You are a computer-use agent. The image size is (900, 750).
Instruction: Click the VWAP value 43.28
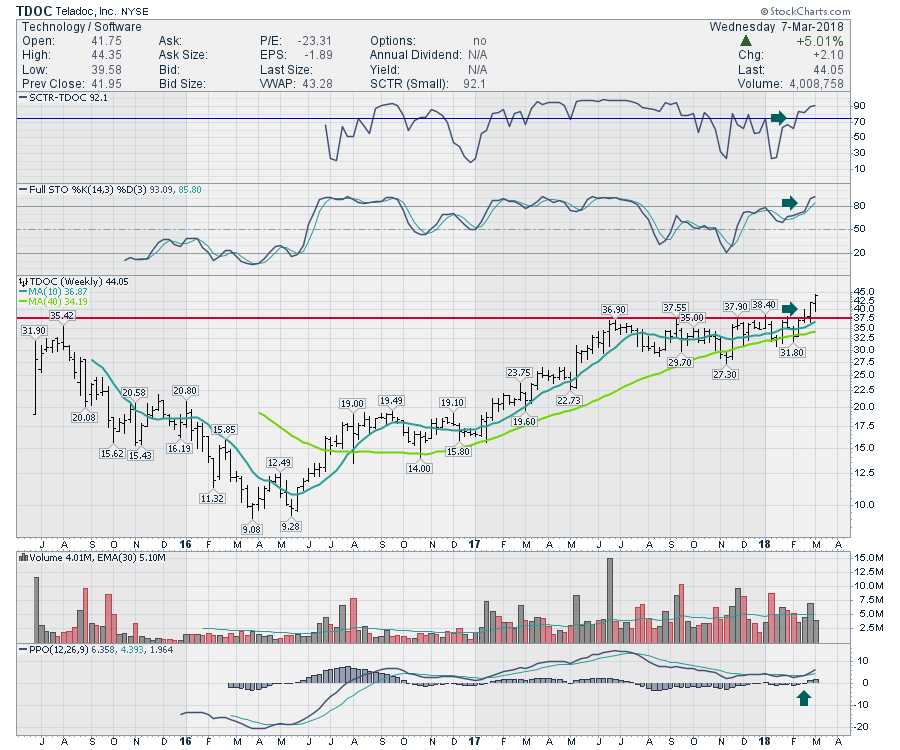click(x=317, y=84)
